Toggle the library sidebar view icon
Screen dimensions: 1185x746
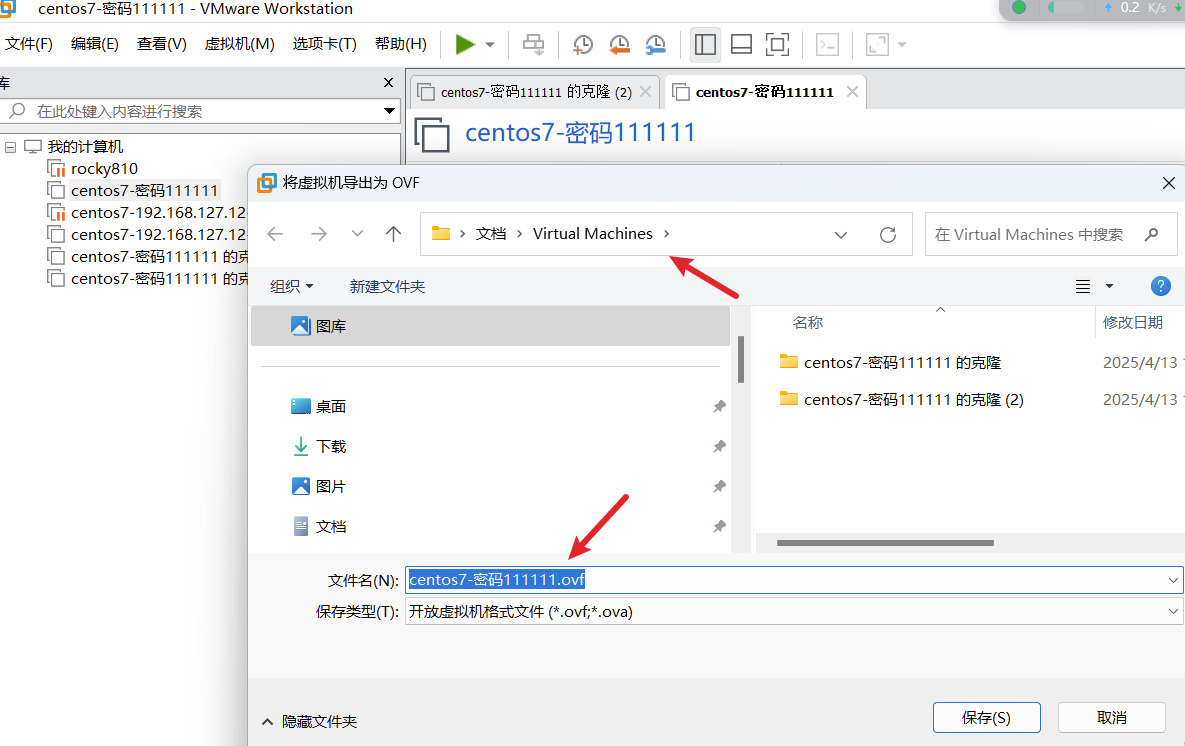tap(705, 45)
